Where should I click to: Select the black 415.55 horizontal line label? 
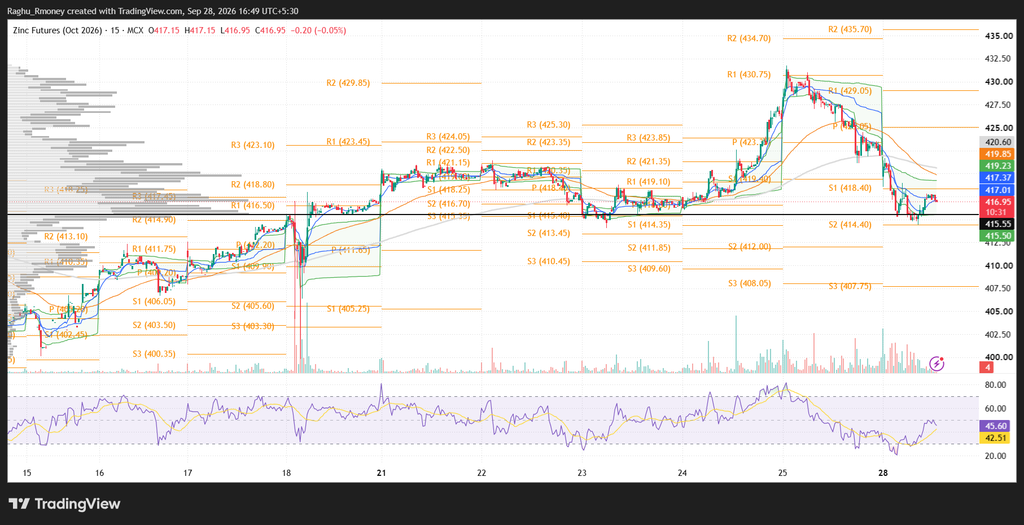[x=999, y=223]
